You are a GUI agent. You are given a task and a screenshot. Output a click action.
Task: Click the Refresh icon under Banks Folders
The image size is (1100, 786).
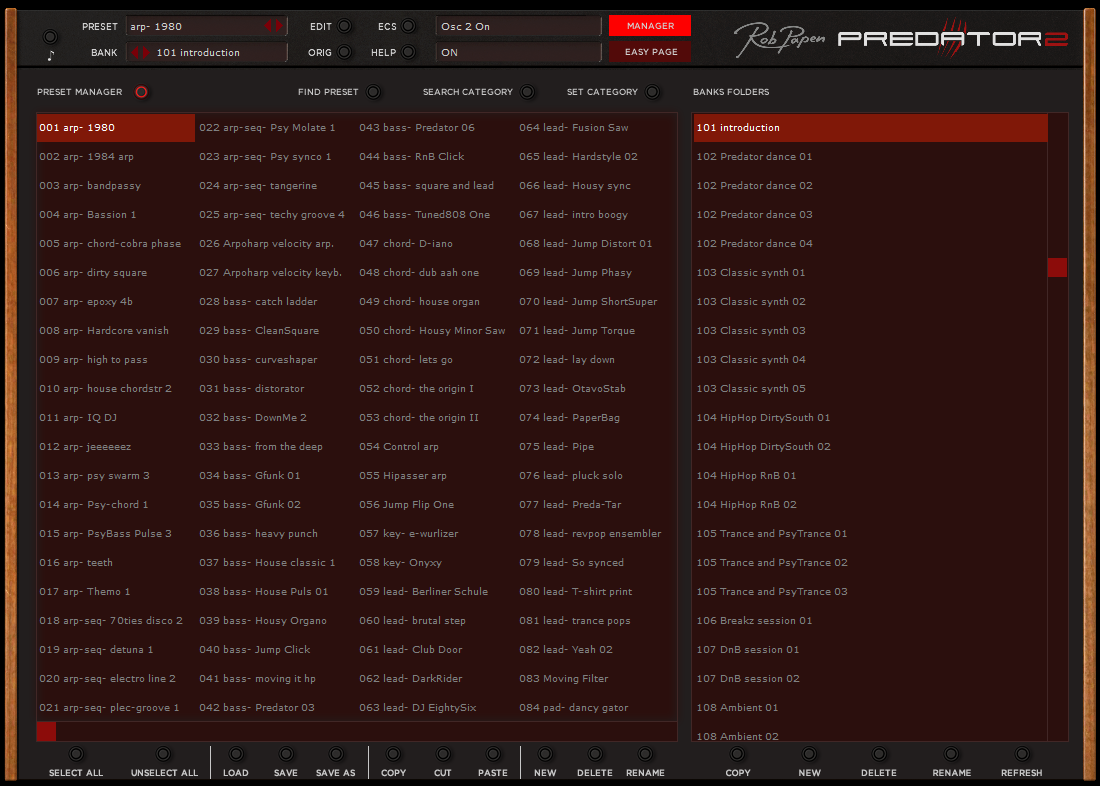tap(1021, 756)
